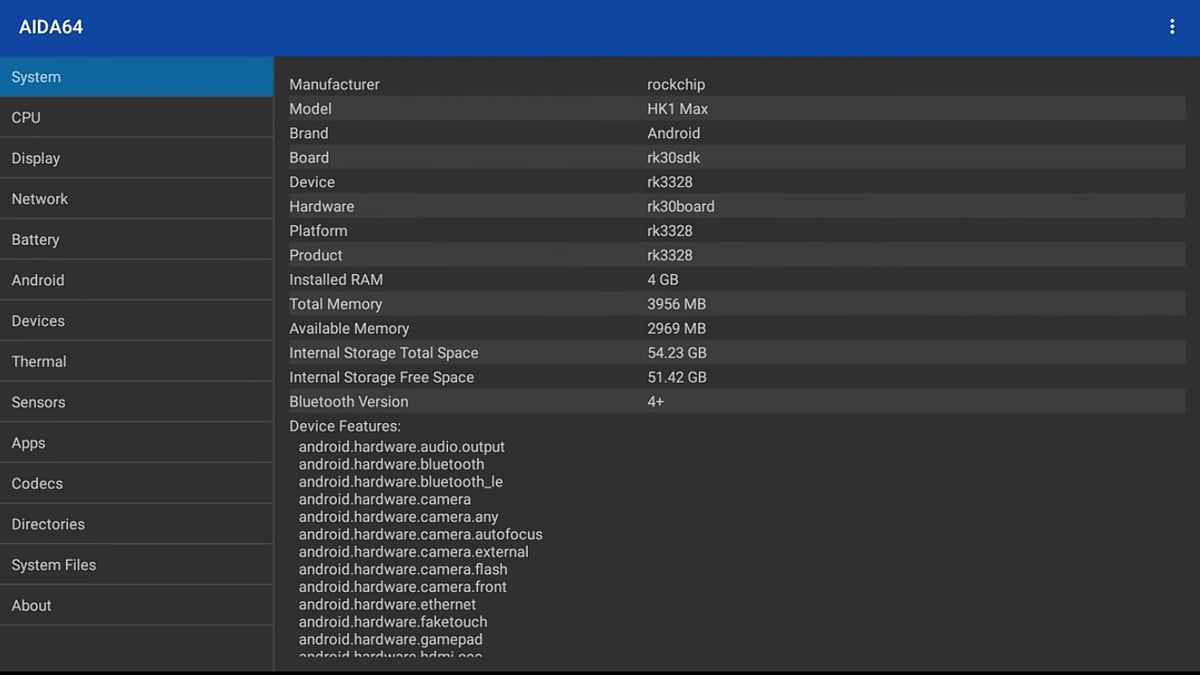Select the Internal Storage Free Space row
The width and height of the screenshot is (1200, 675).
[x=736, y=377]
